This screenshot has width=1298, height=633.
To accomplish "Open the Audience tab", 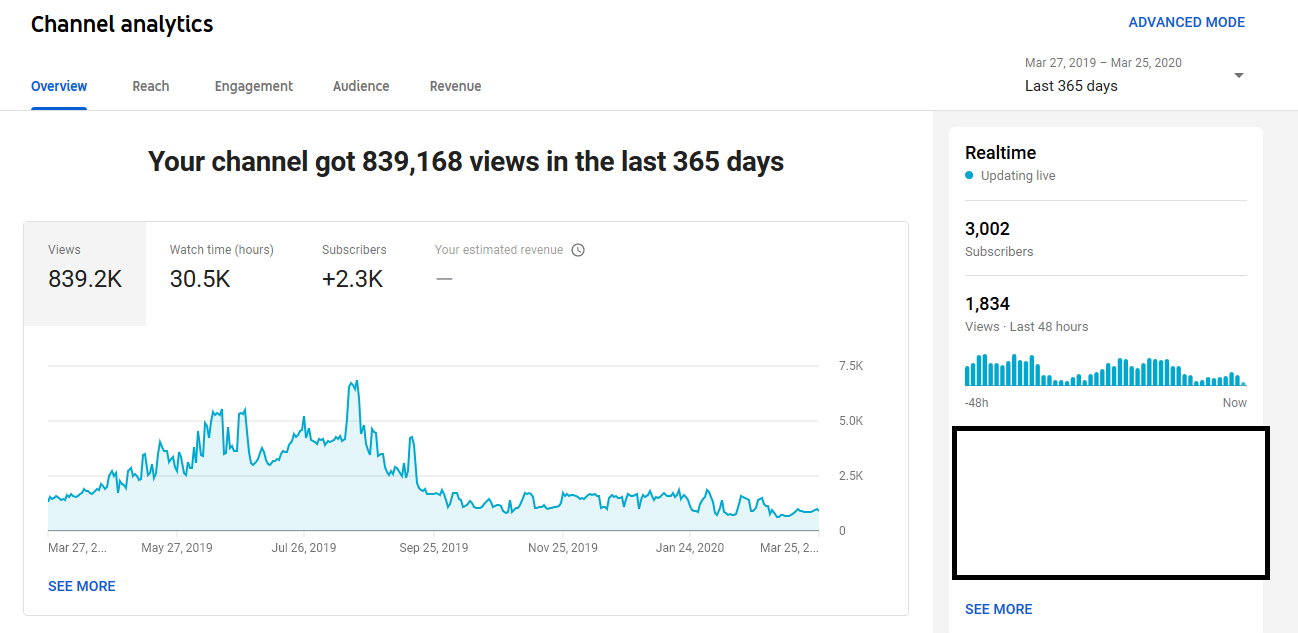I will coord(361,86).
